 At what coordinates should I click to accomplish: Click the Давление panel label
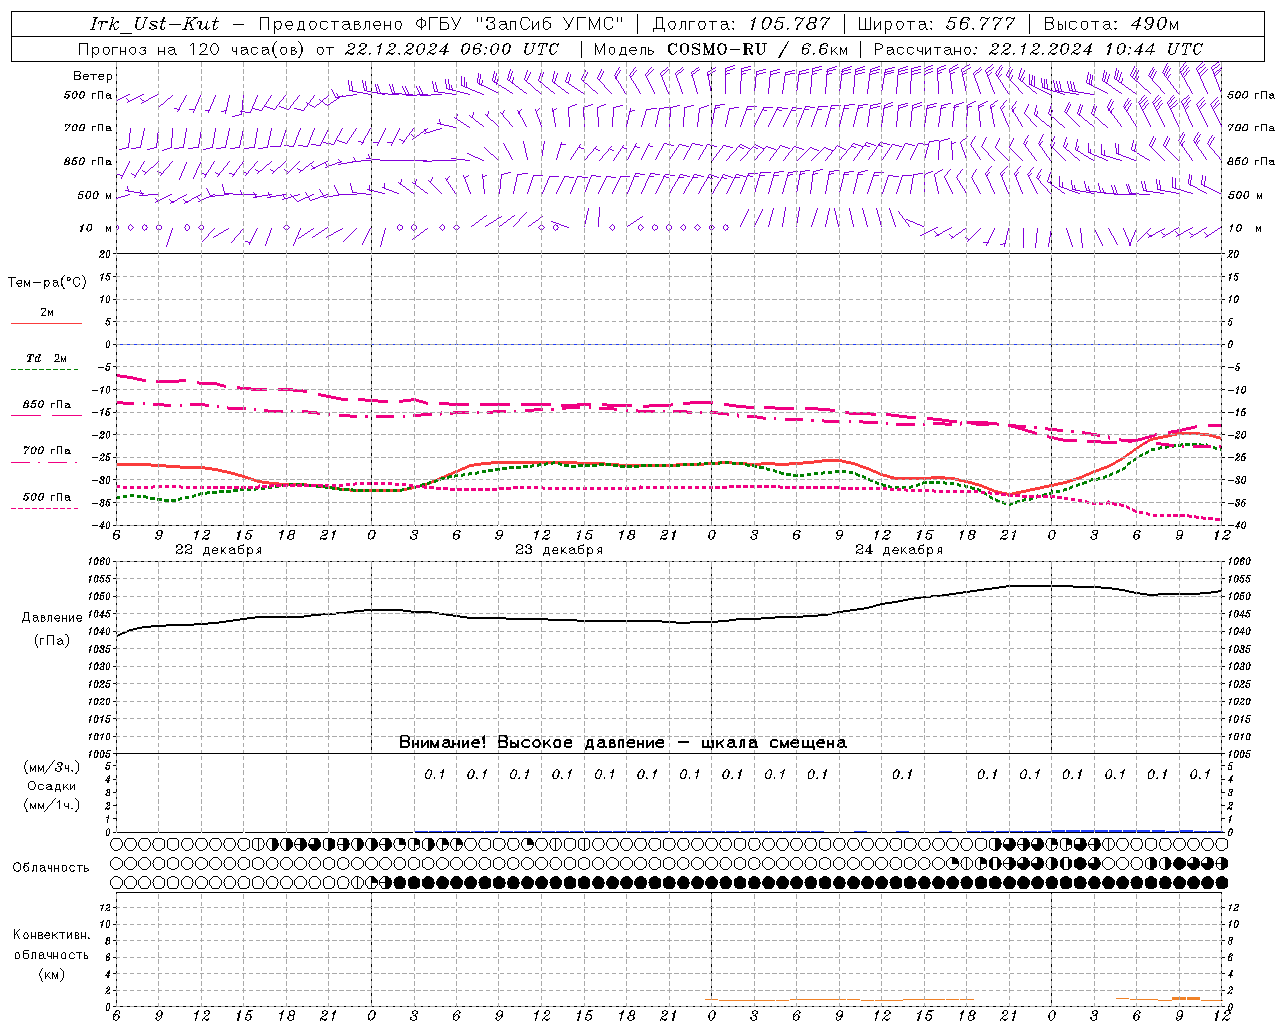pos(52,618)
